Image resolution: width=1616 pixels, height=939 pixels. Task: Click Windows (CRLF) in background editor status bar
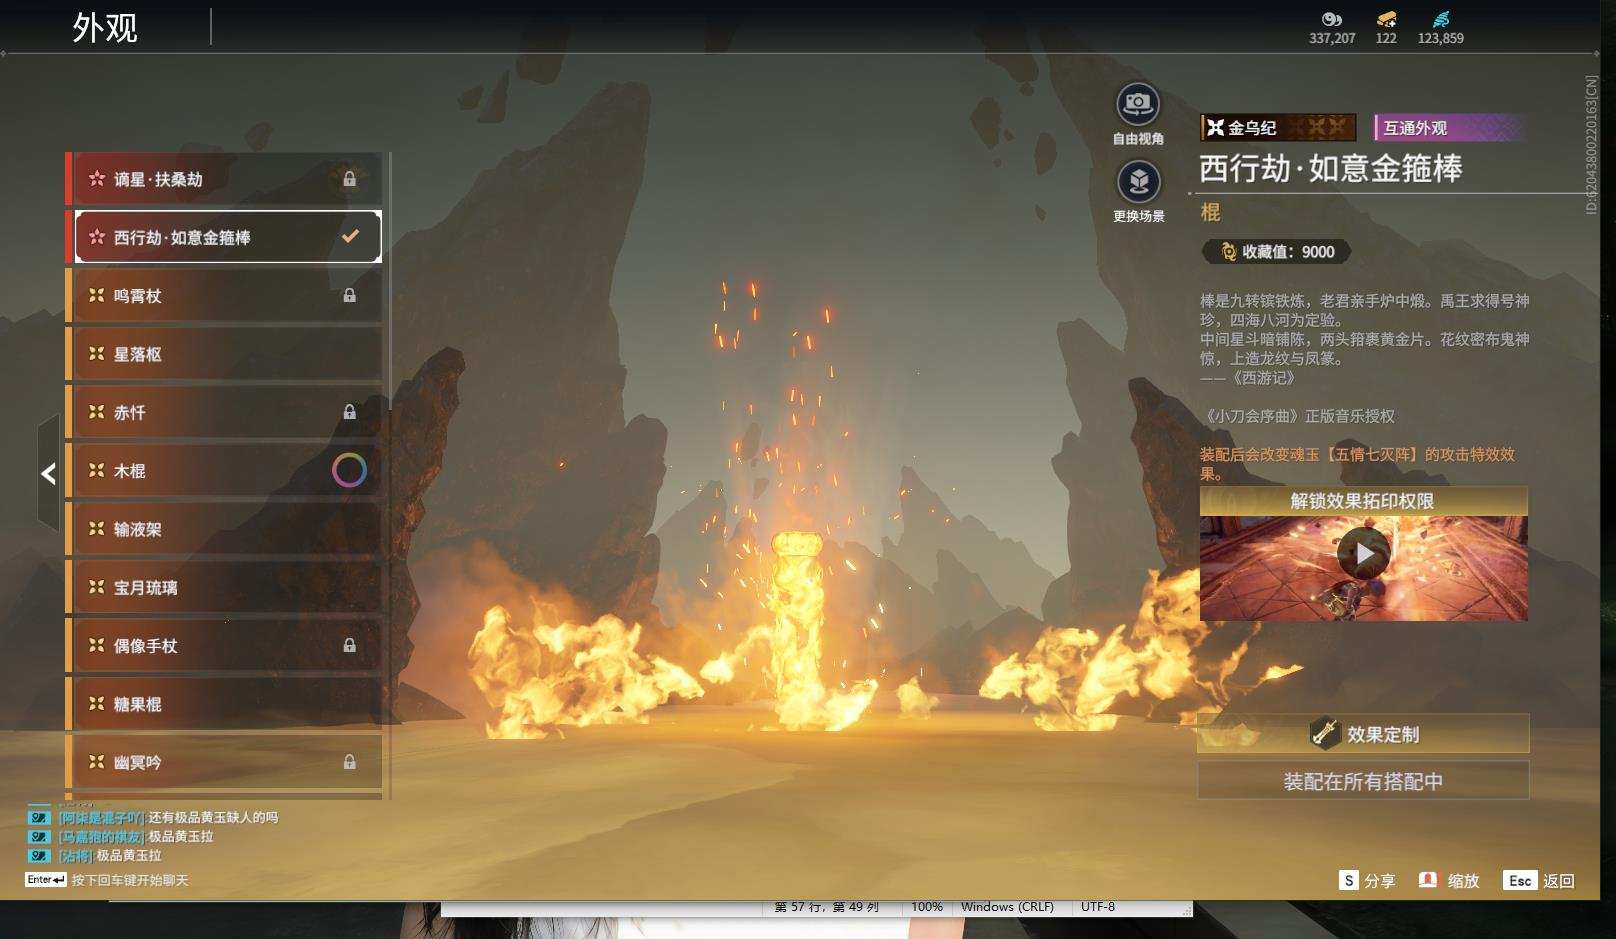[1007, 907]
